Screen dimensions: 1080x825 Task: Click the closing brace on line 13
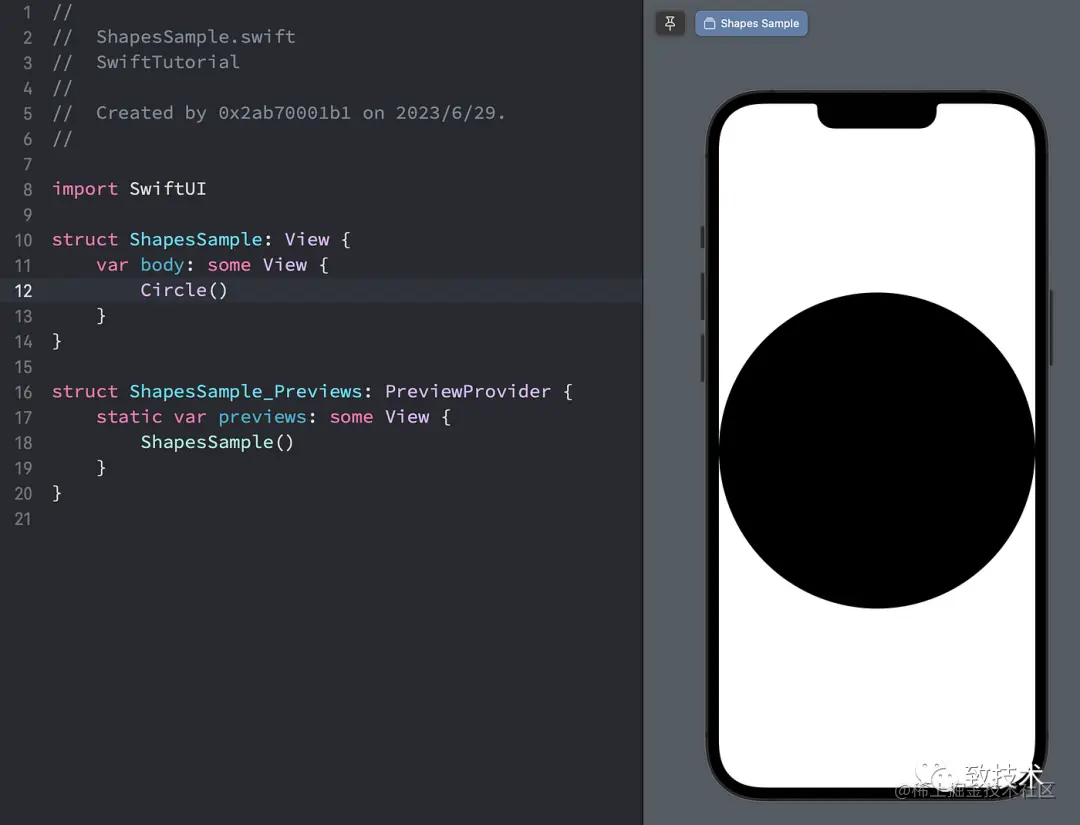point(101,315)
